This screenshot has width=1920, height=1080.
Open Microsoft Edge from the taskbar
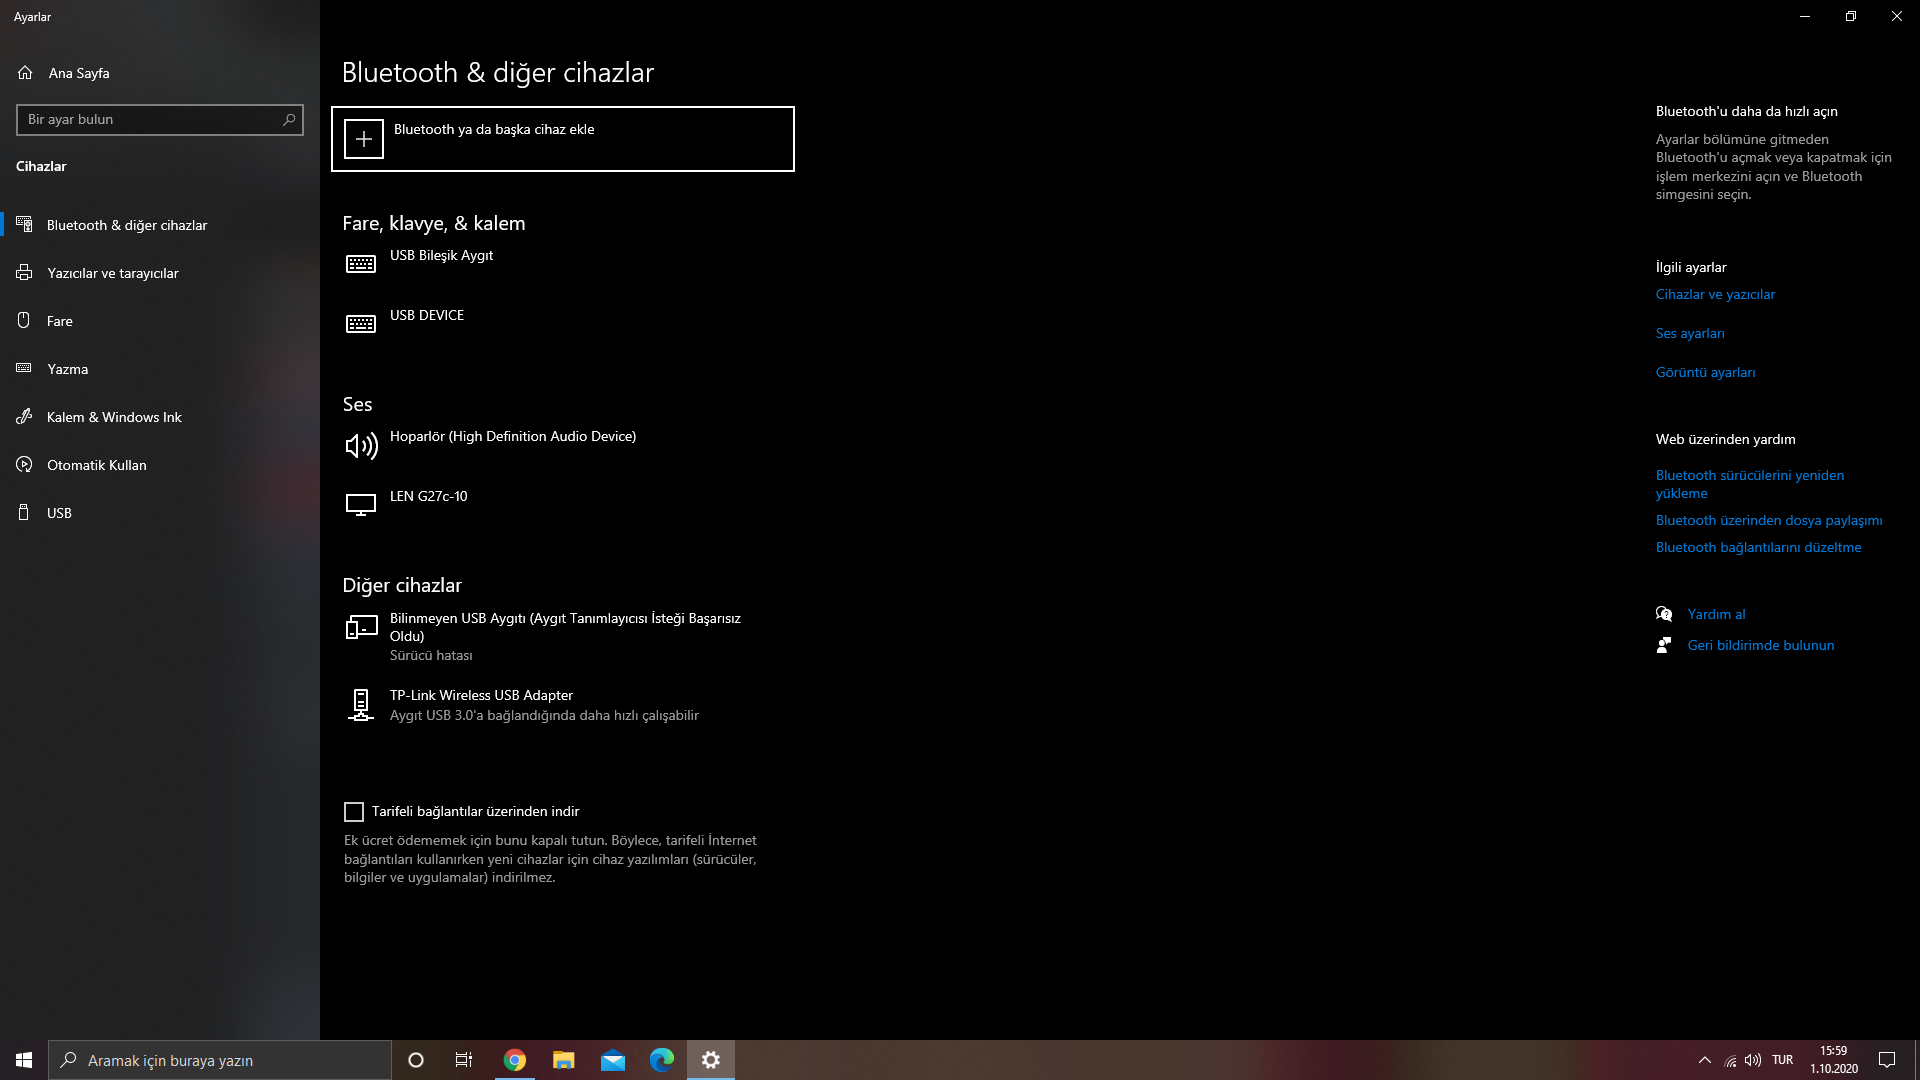click(662, 1060)
